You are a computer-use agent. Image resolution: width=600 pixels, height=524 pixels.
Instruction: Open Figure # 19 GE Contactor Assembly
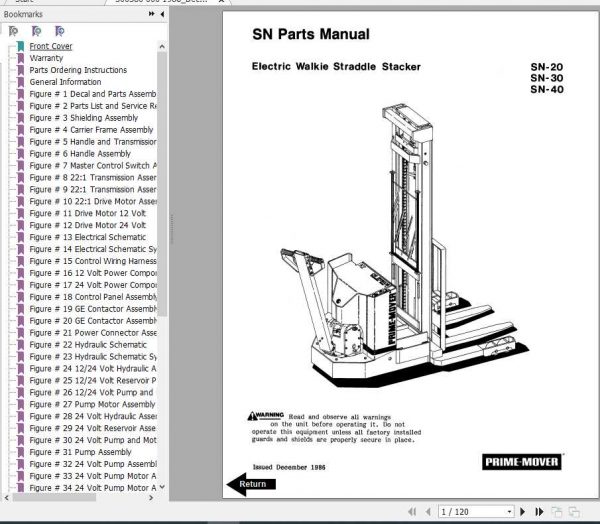[93, 309]
